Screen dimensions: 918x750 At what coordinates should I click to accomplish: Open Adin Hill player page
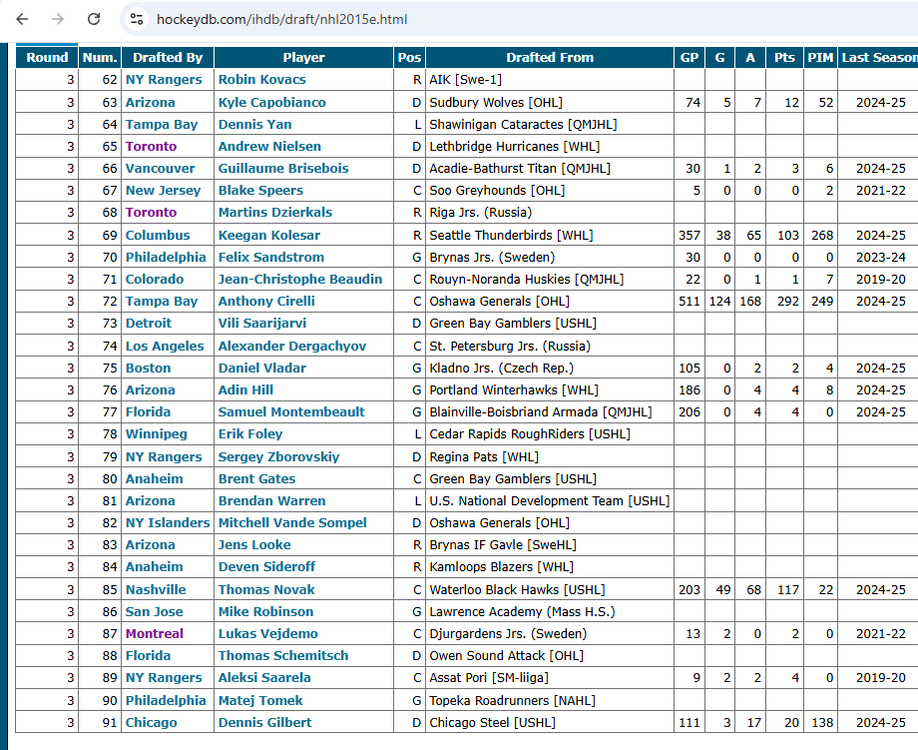point(245,390)
